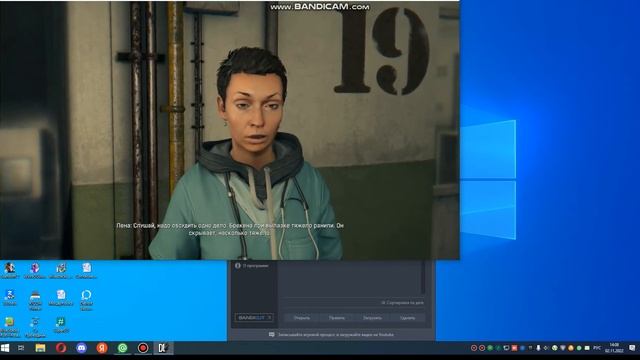Open the taskbar clock and date
640x360 pixels.
click(614, 348)
